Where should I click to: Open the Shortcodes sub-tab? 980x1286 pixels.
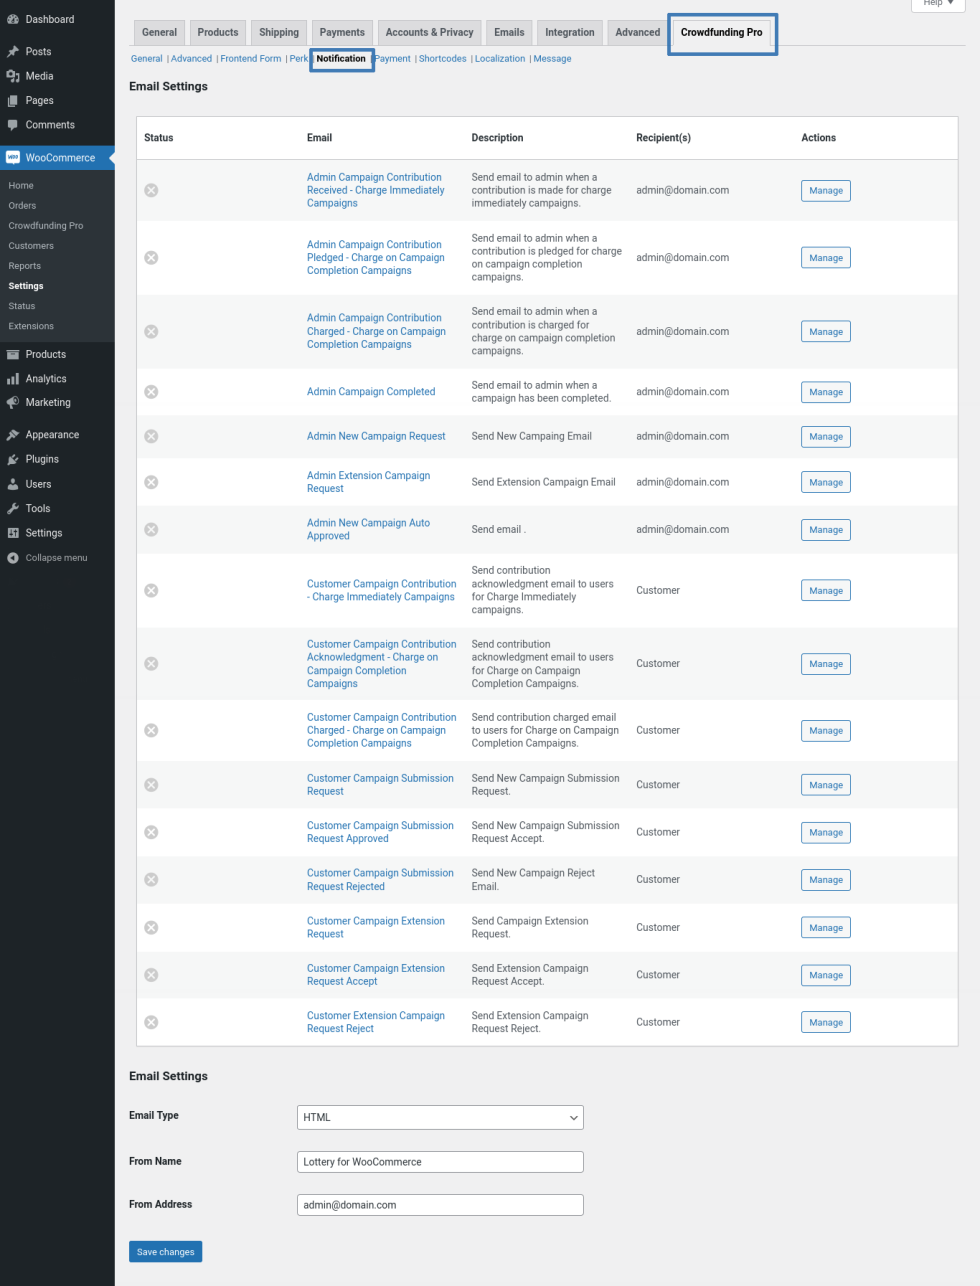pos(442,59)
